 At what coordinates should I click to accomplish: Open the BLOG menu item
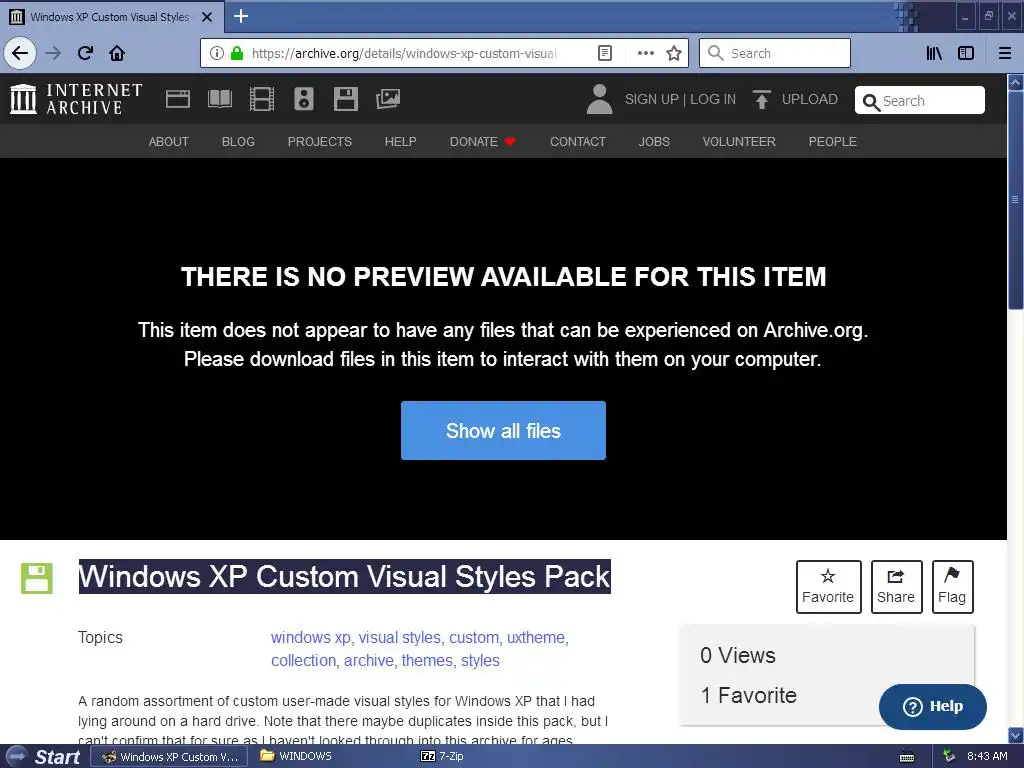(238, 142)
